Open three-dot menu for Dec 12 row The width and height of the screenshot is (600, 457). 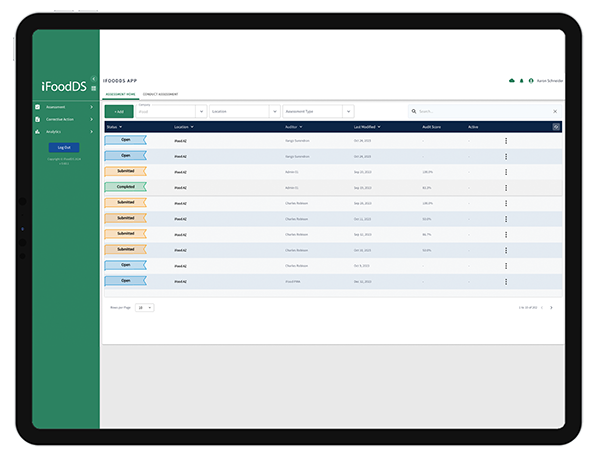(506, 282)
